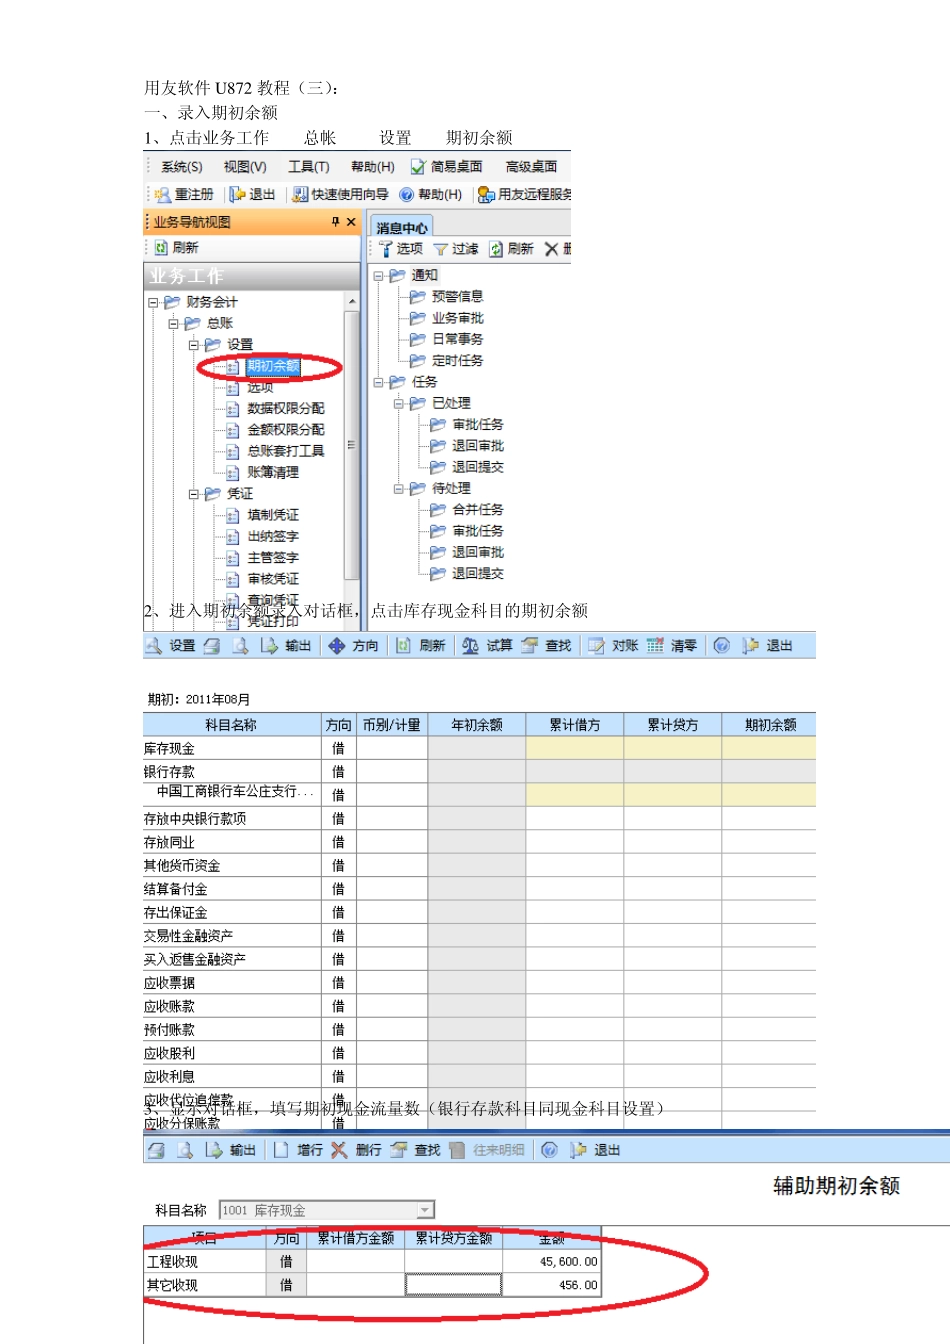Click 设置 in 期初余额 toolbar
Screen dimensions: 950x1344
coord(171,646)
